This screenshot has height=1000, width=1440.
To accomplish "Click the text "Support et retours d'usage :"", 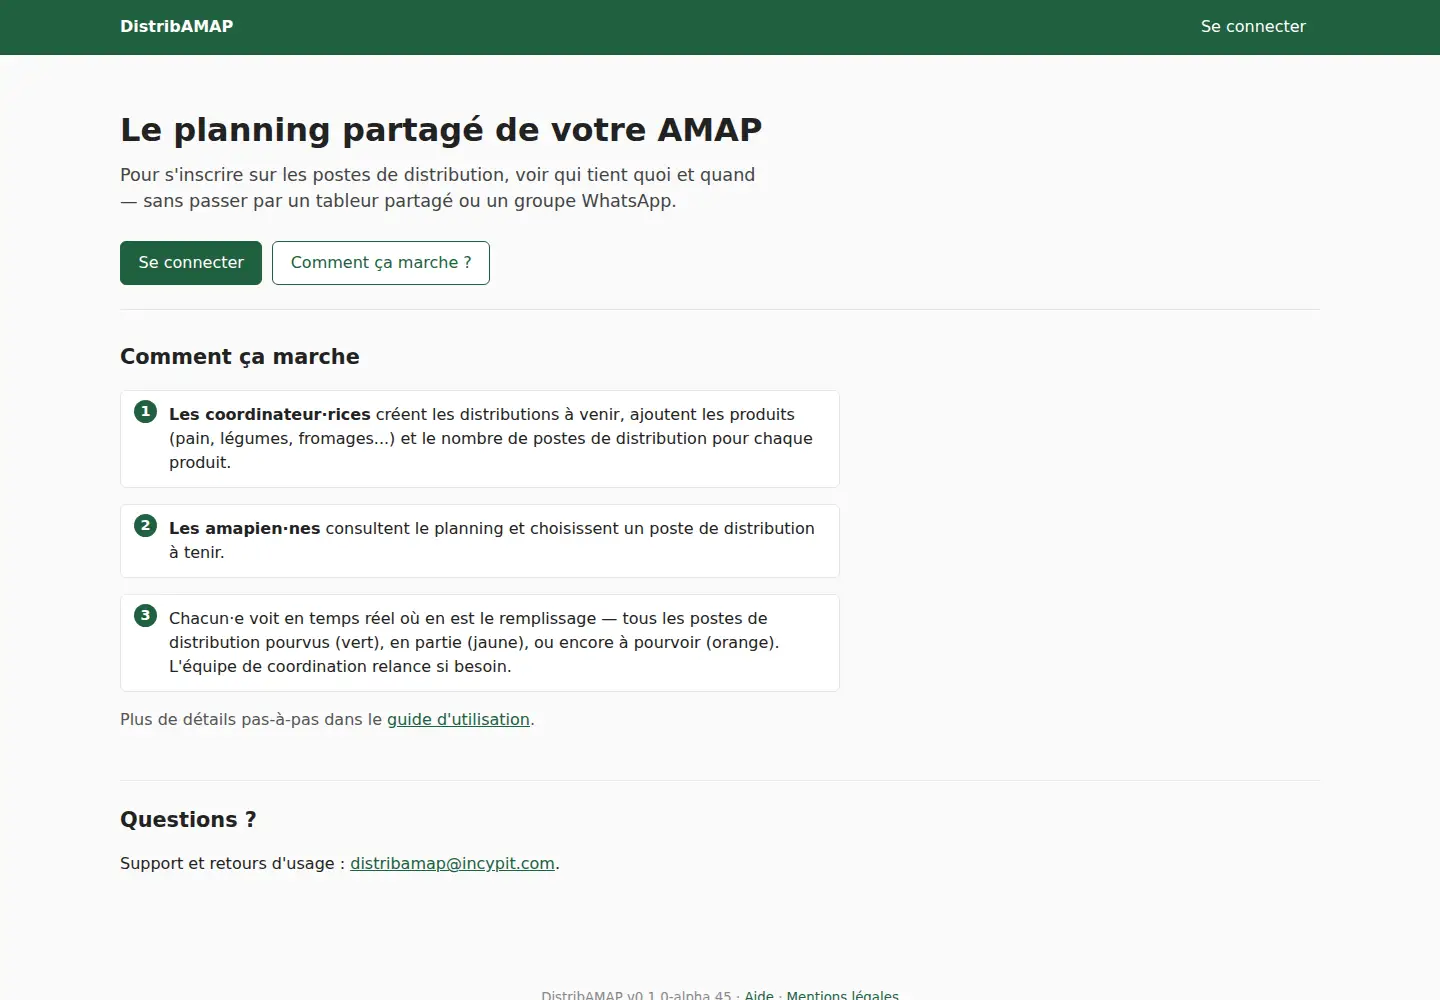I will 232,863.
